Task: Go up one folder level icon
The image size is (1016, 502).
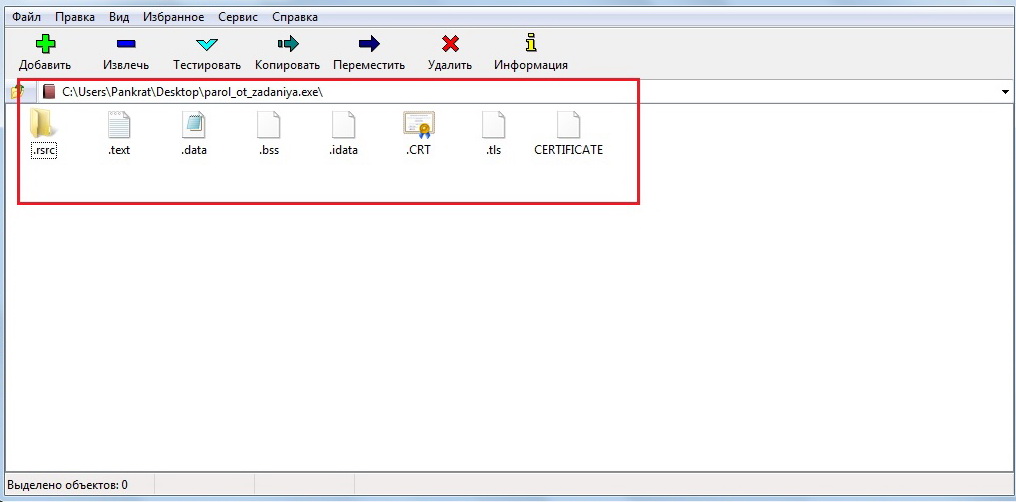Action: tap(17, 92)
